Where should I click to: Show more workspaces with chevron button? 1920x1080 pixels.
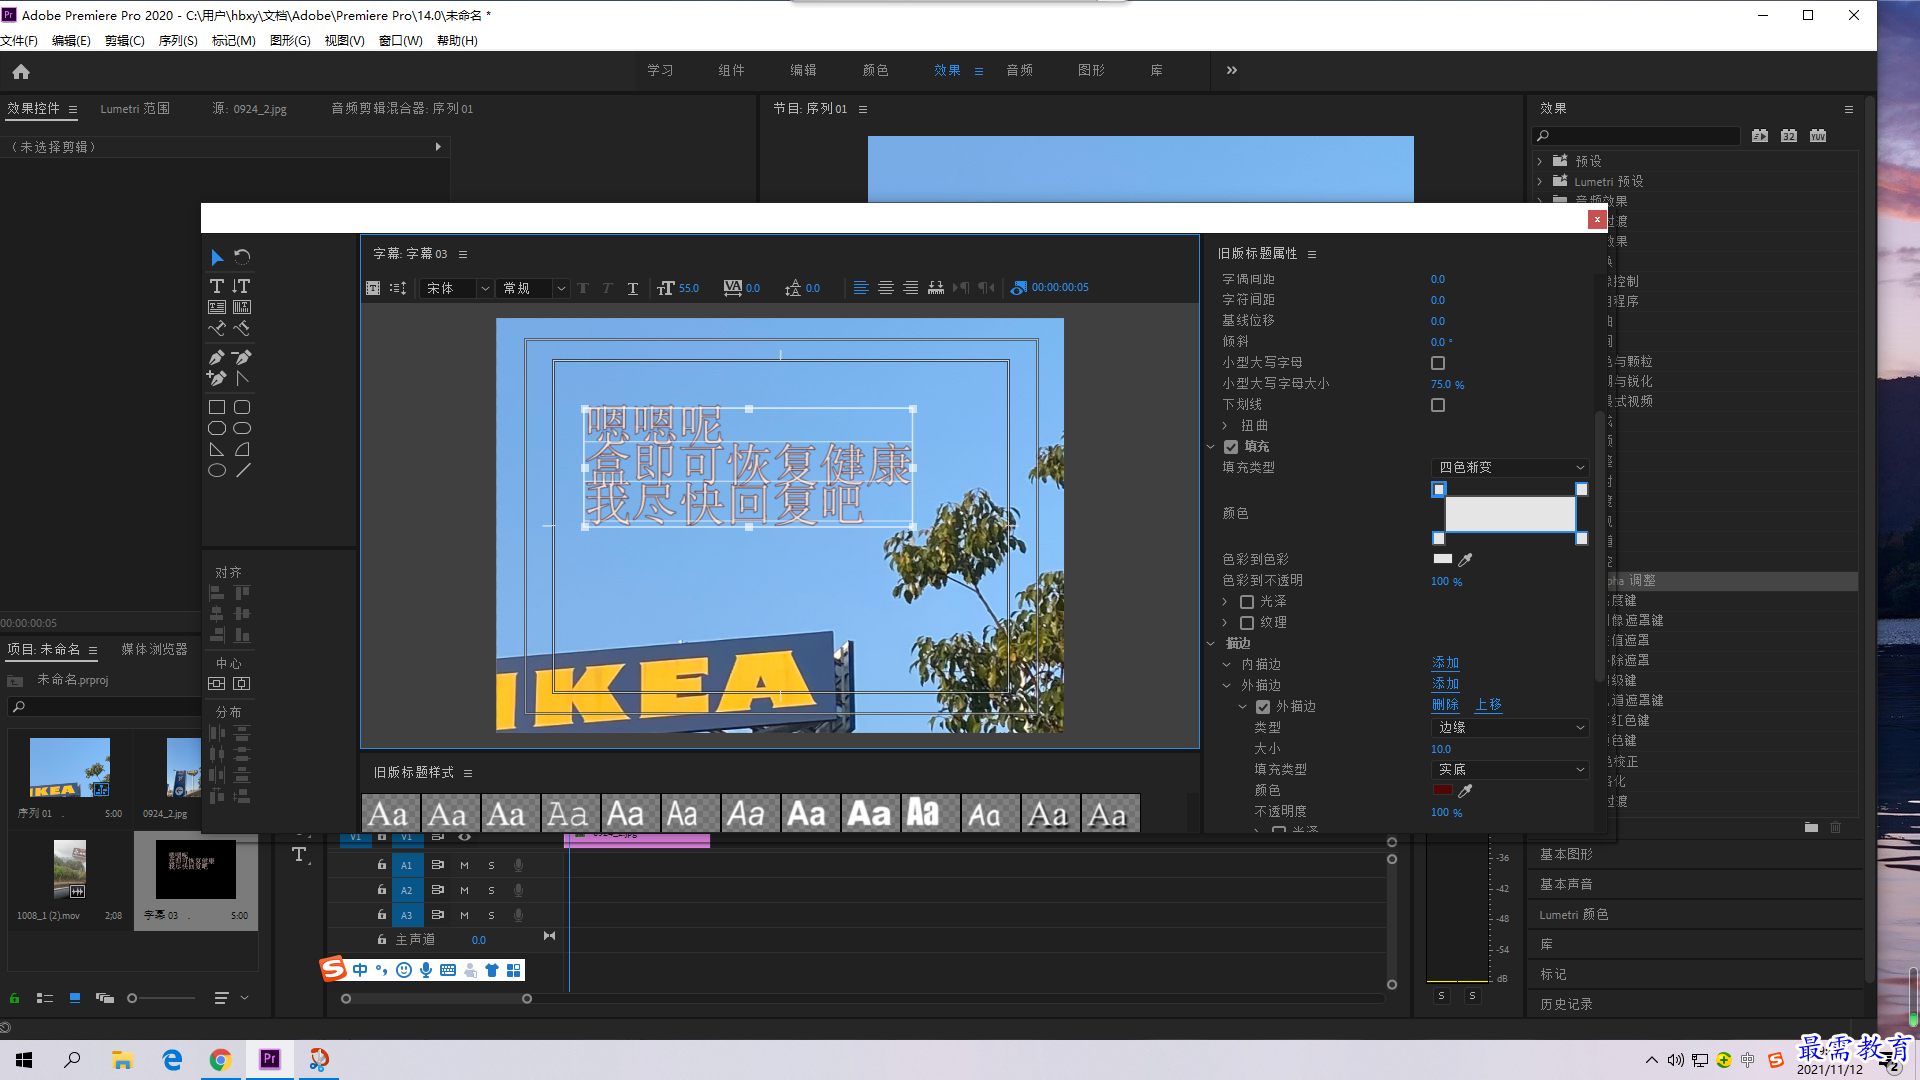(x=1231, y=70)
